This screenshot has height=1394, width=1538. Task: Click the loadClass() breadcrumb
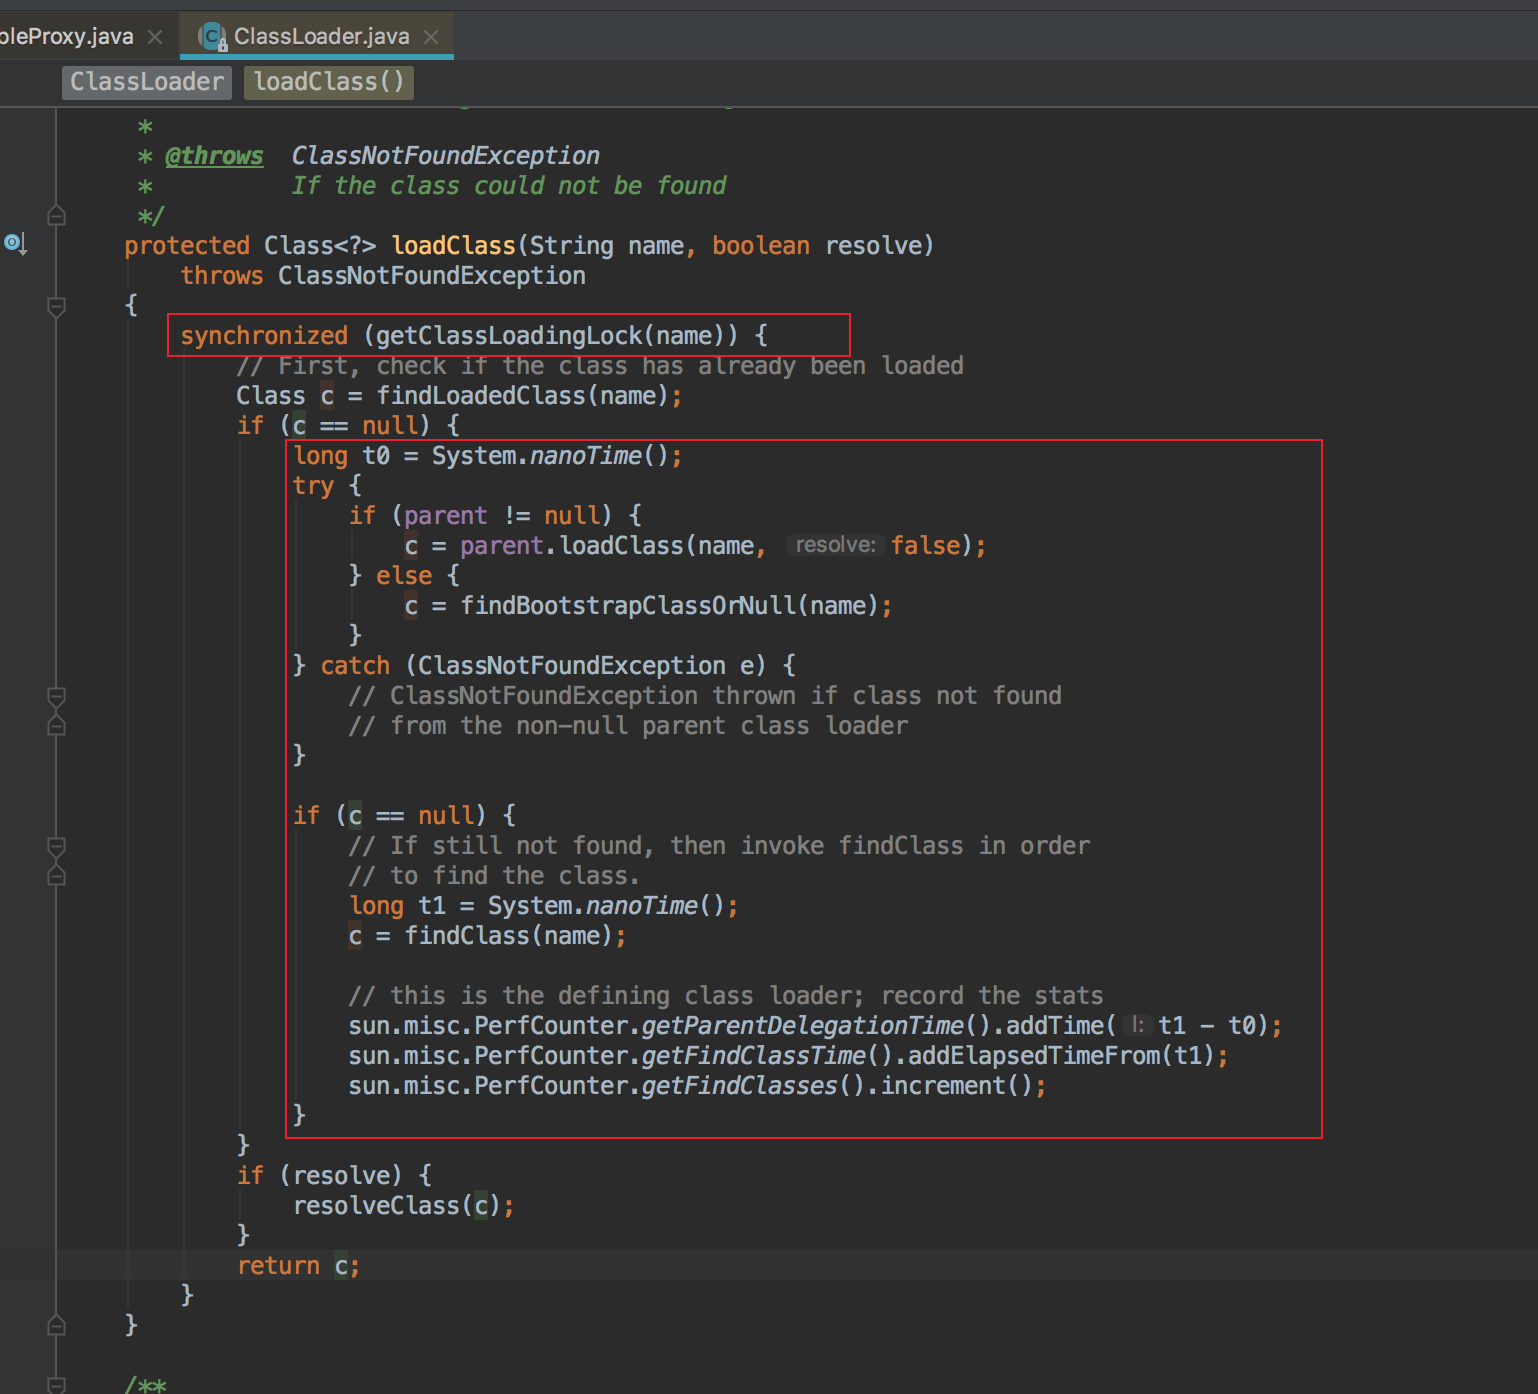click(329, 82)
